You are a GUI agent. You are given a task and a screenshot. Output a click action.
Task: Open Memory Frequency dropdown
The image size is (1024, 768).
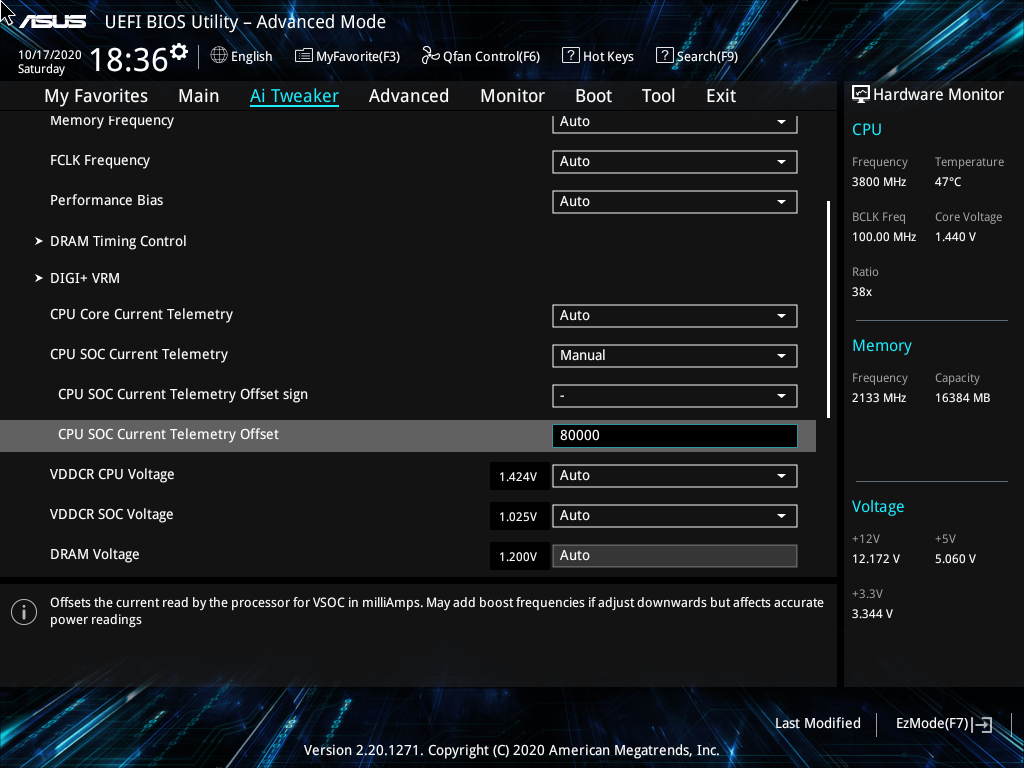(x=675, y=122)
